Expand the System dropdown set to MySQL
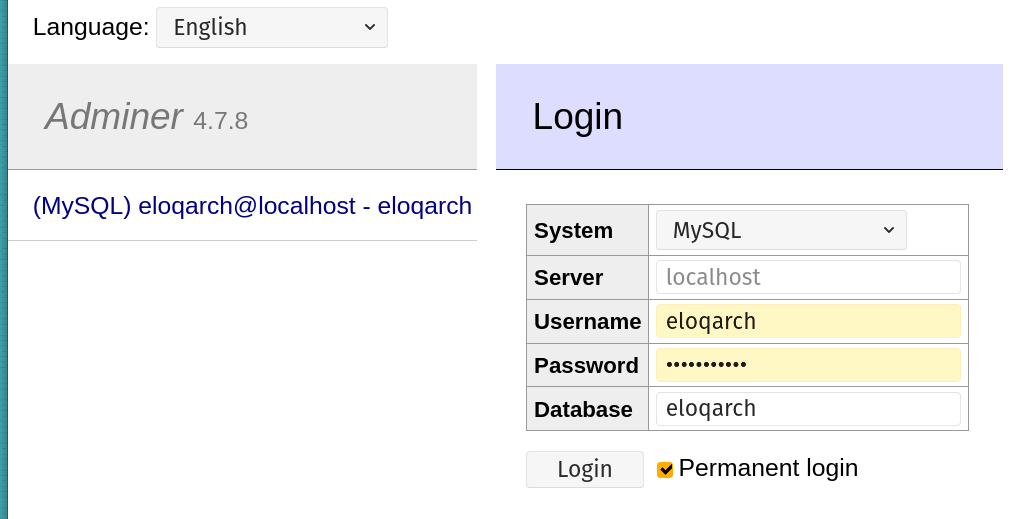The image size is (1025, 519). pos(781,230)
